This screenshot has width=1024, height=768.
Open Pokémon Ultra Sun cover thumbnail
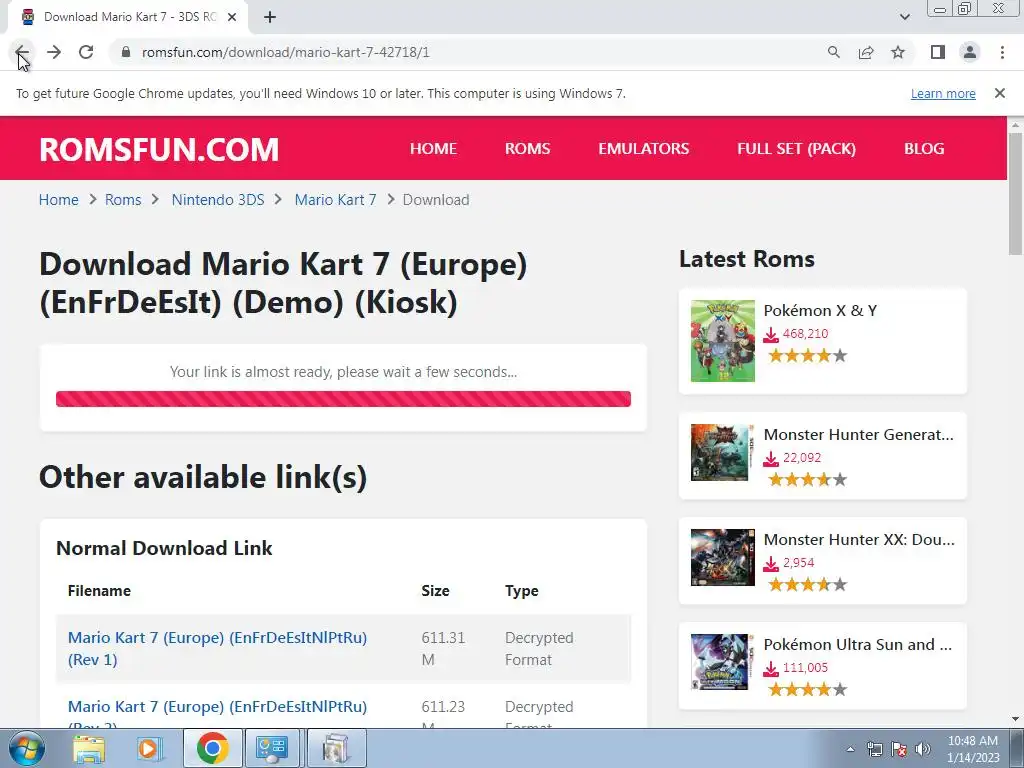click(x=722, y=662)
